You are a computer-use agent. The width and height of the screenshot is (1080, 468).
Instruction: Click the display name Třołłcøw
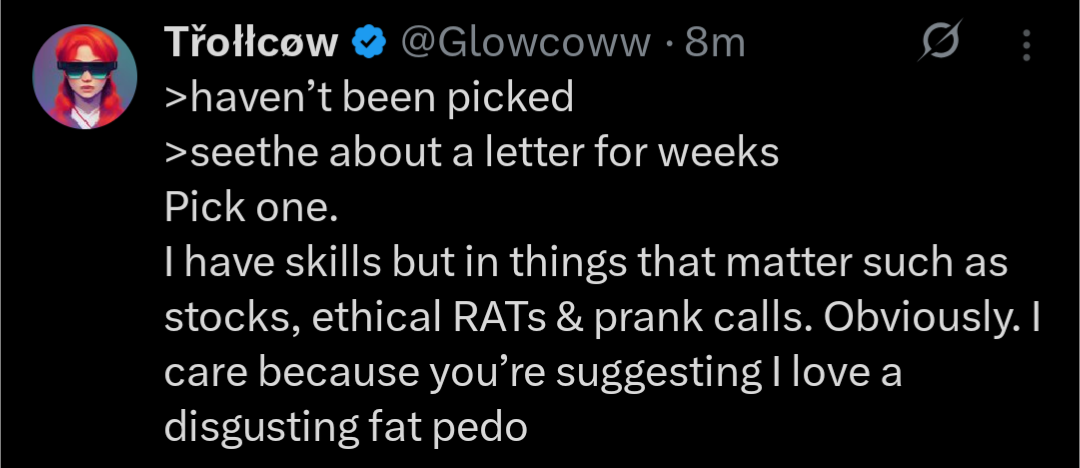point(251,43)
